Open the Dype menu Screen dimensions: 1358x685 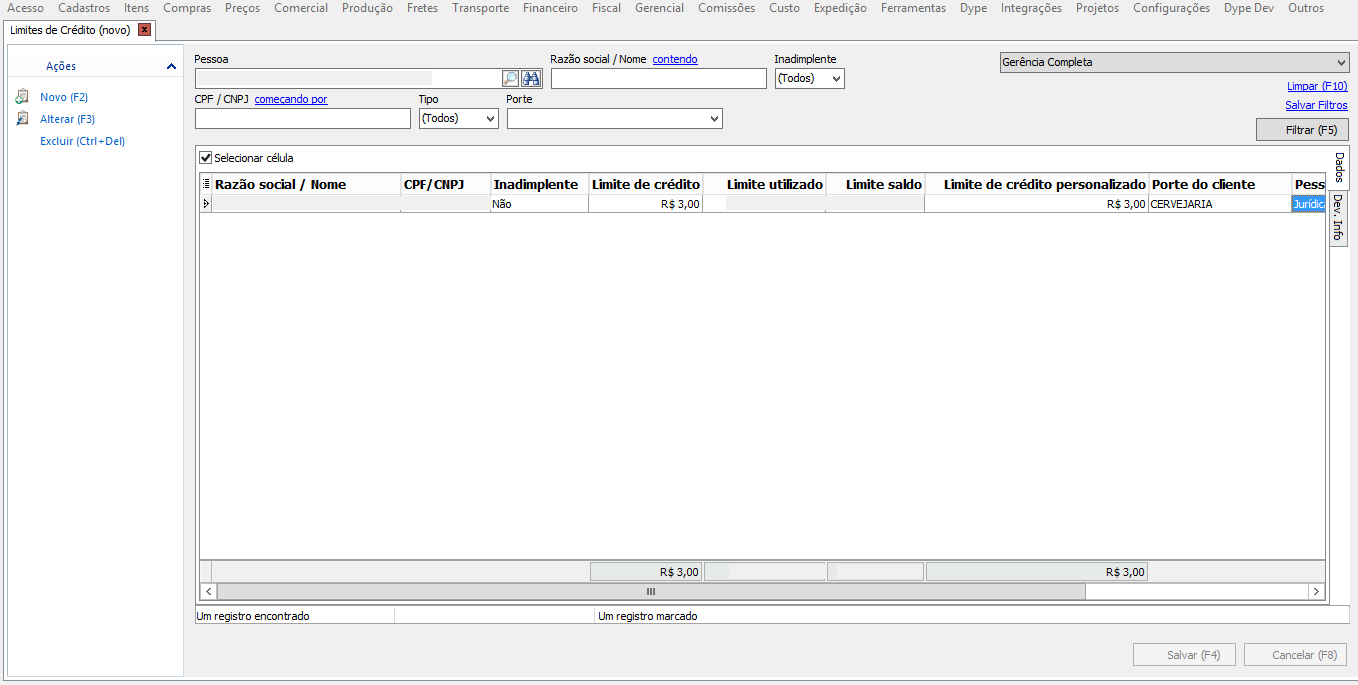coord(973,8)
